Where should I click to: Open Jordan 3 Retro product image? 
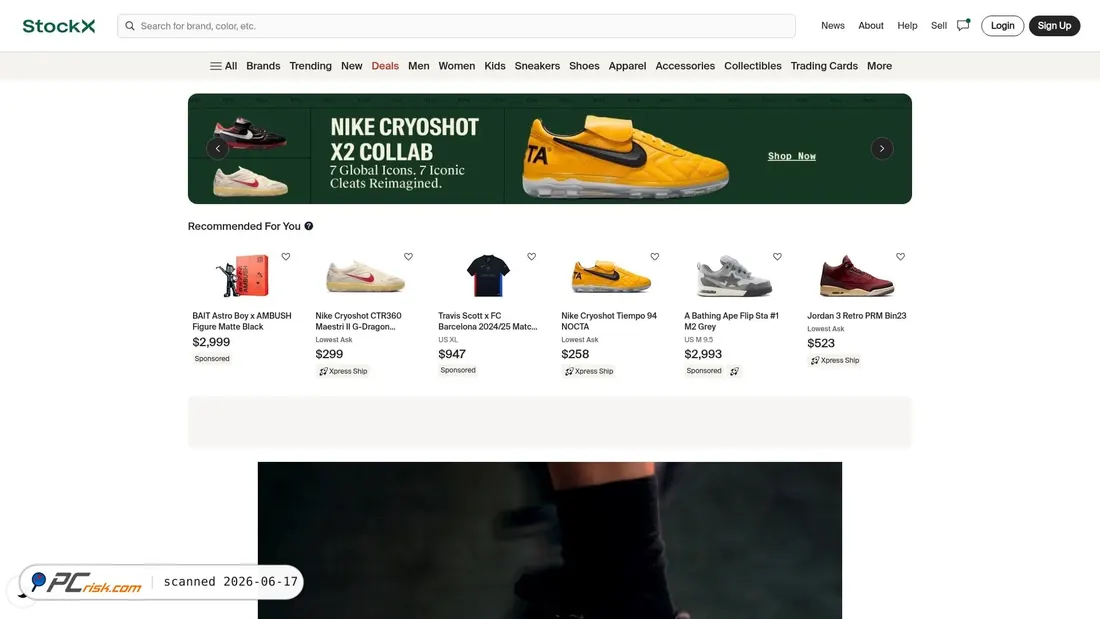[857, 276]
